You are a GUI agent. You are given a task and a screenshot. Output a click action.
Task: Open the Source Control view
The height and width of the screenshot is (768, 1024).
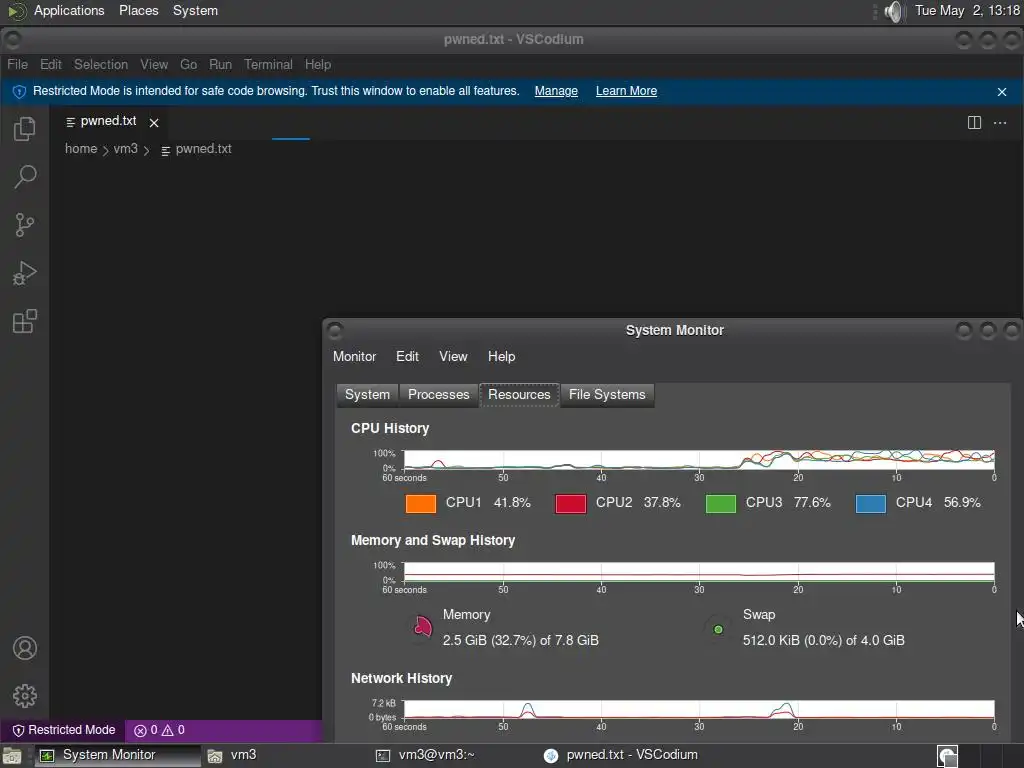click(x=25, y=225)
